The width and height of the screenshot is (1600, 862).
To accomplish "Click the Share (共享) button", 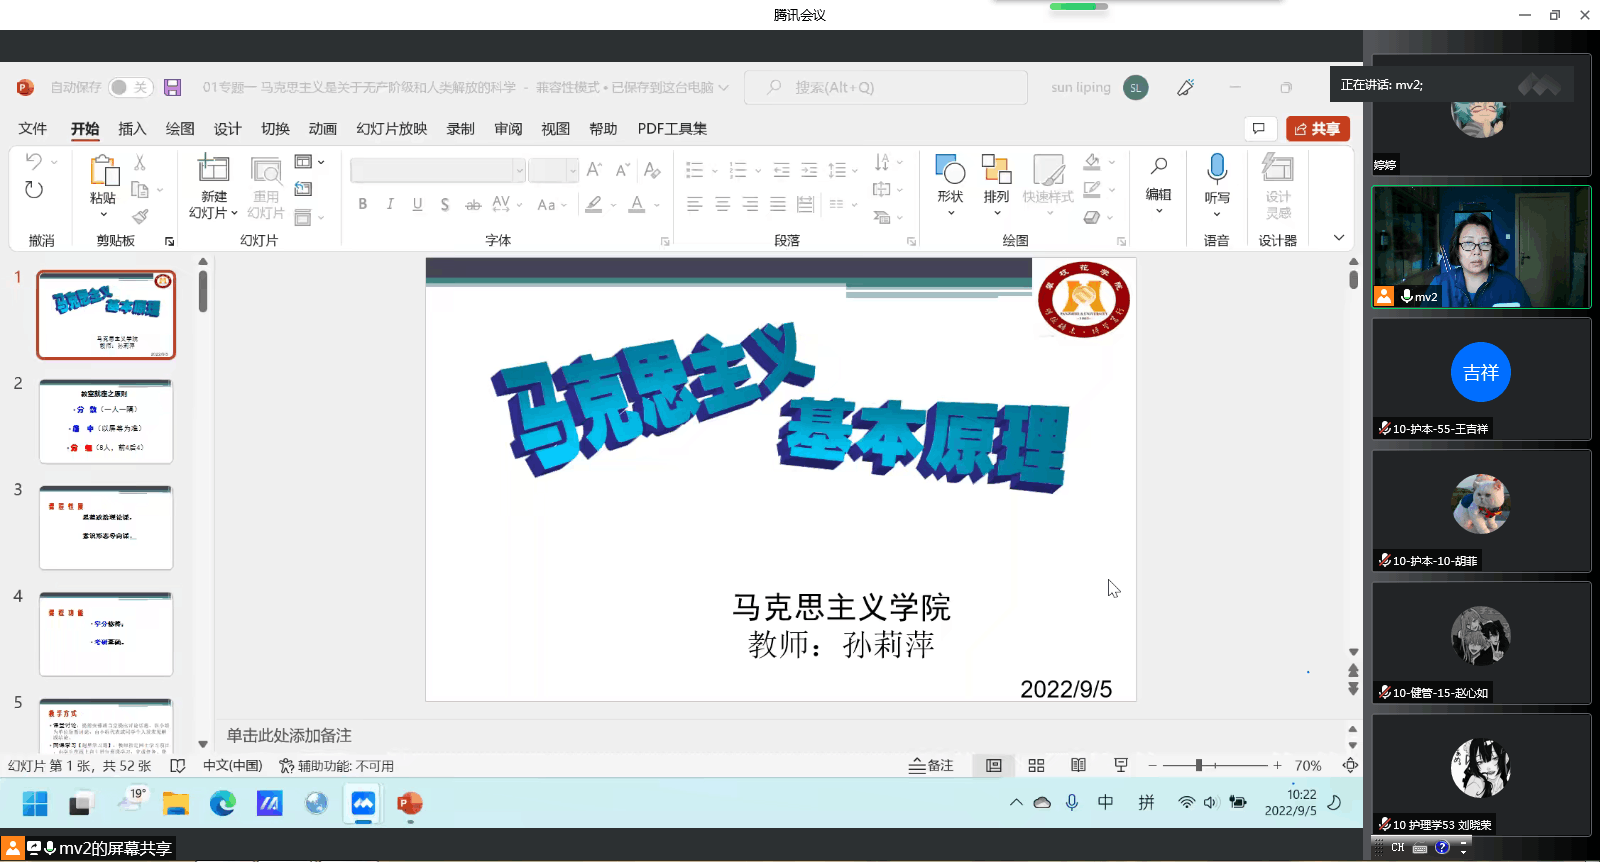I will point(1317,129).
